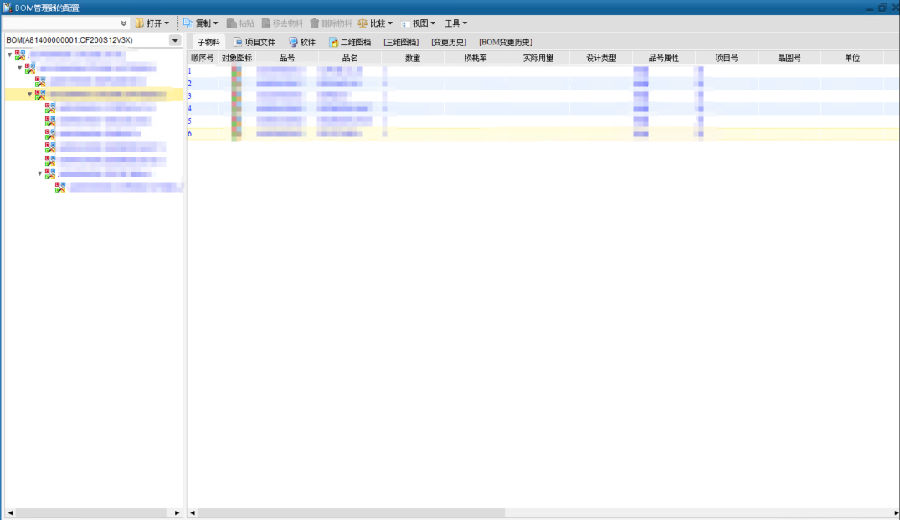Image resolution: width=900 pixels, height=520 pixels.
Task: Click the table's horizontal scrollbar thumb
Action: [x=351, y=513]
